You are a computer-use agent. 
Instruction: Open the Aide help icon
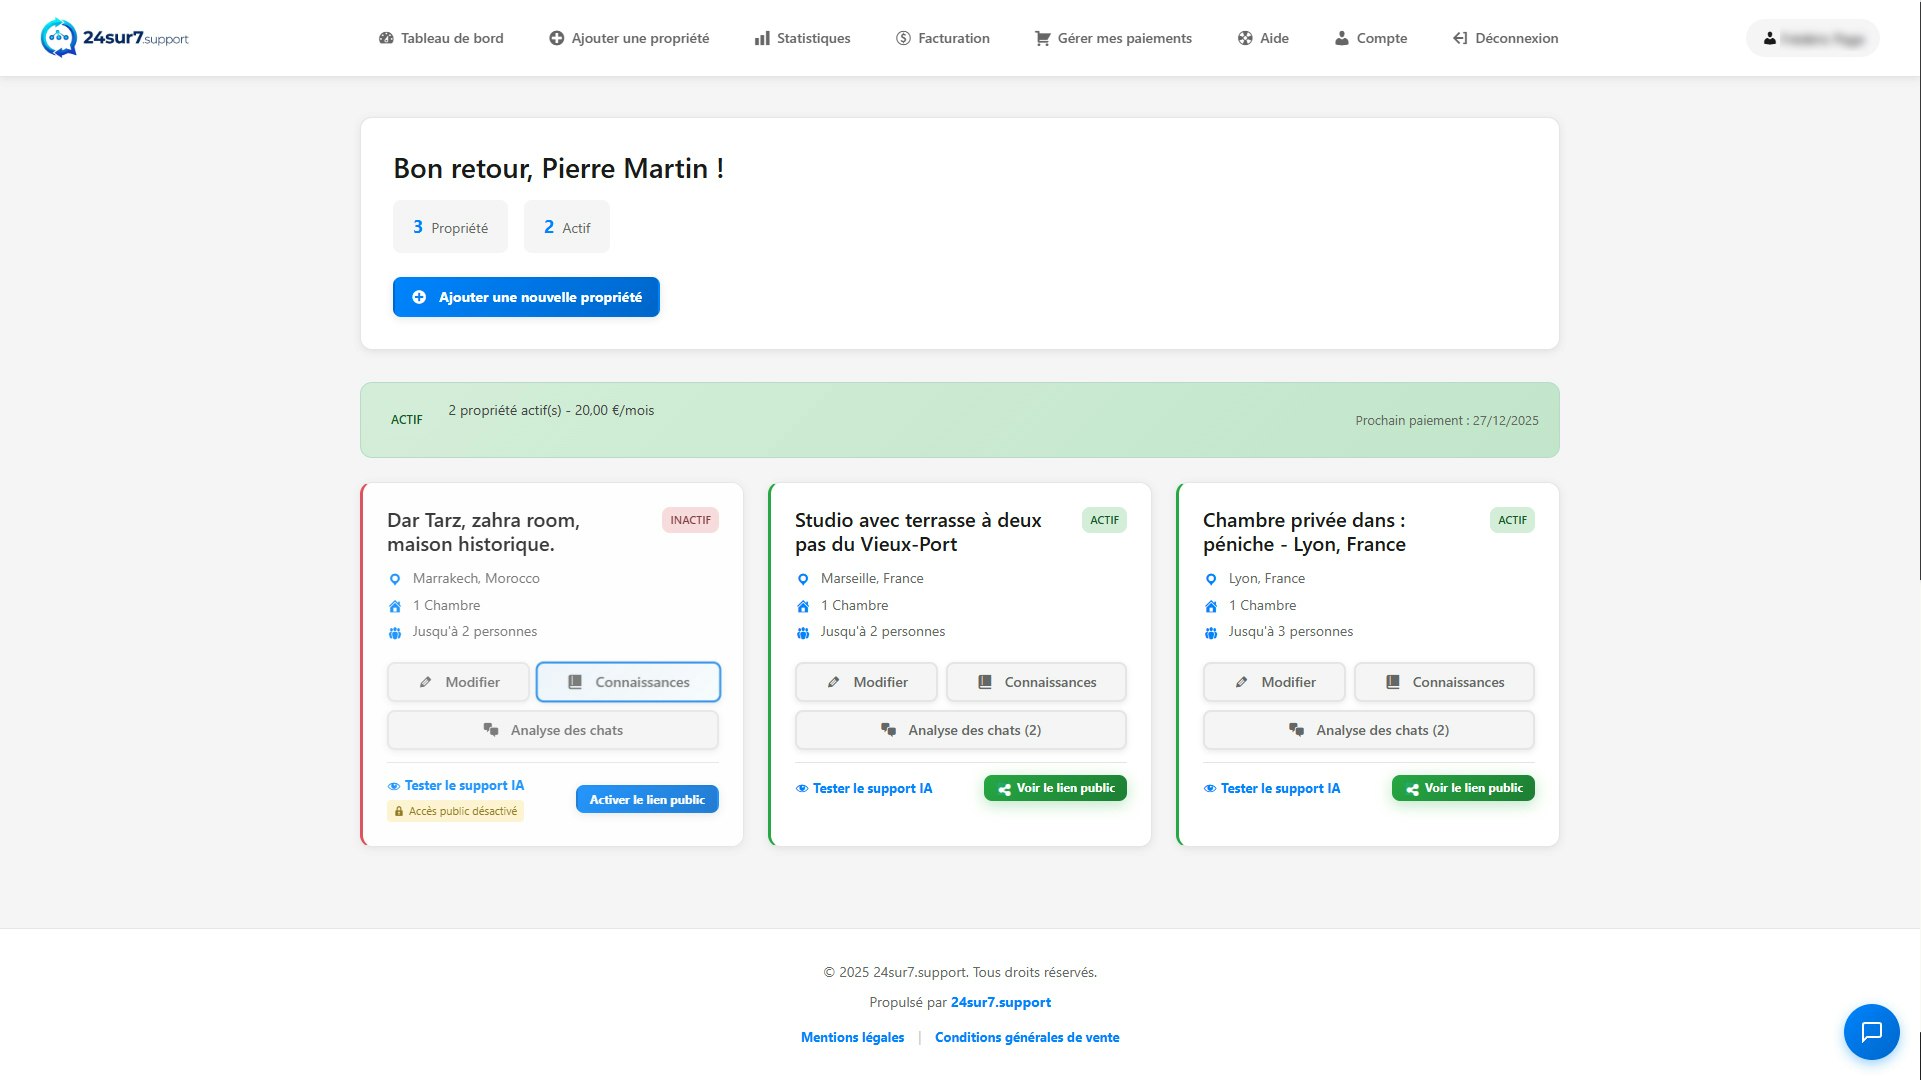(x=1244, y=38)
